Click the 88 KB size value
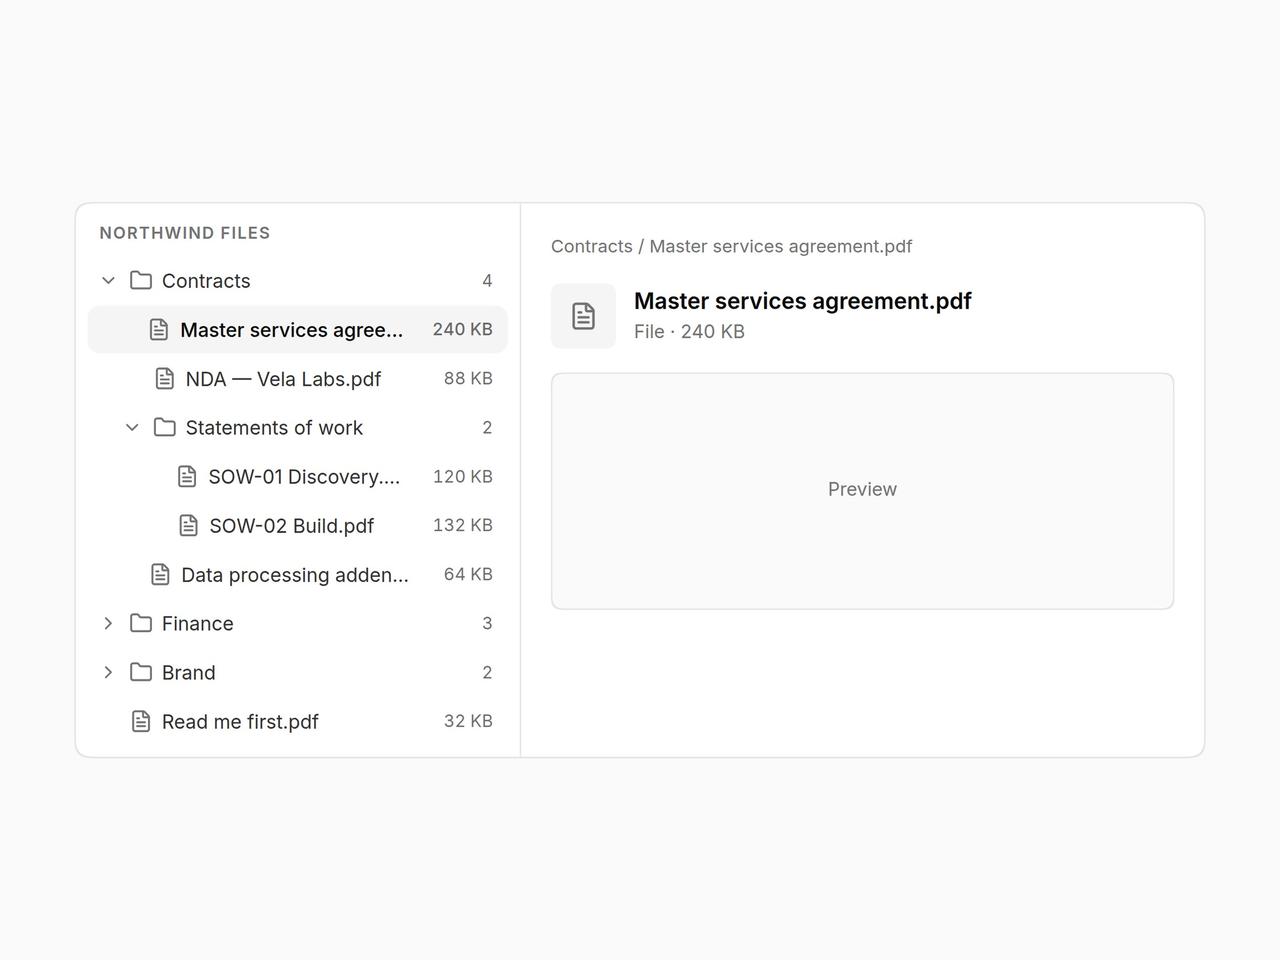The image size is (1280, 960). point(468,378)
